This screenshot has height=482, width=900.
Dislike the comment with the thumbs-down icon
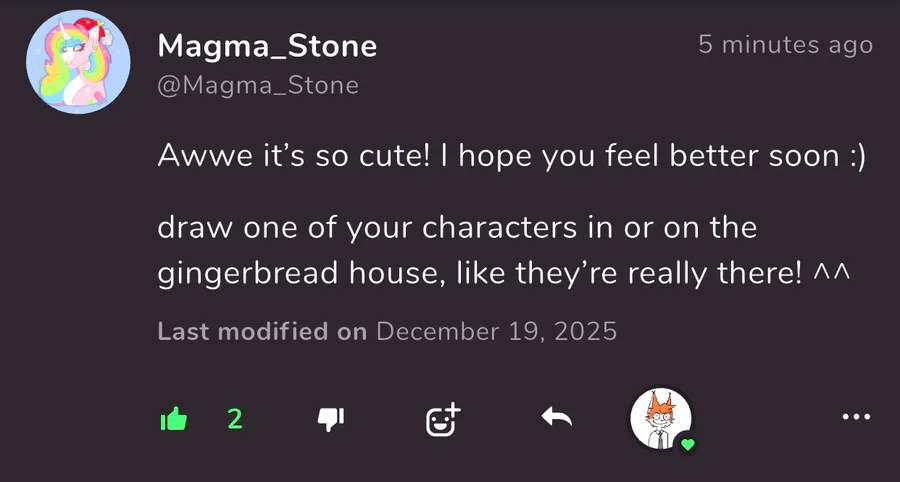tap(330, 420)
